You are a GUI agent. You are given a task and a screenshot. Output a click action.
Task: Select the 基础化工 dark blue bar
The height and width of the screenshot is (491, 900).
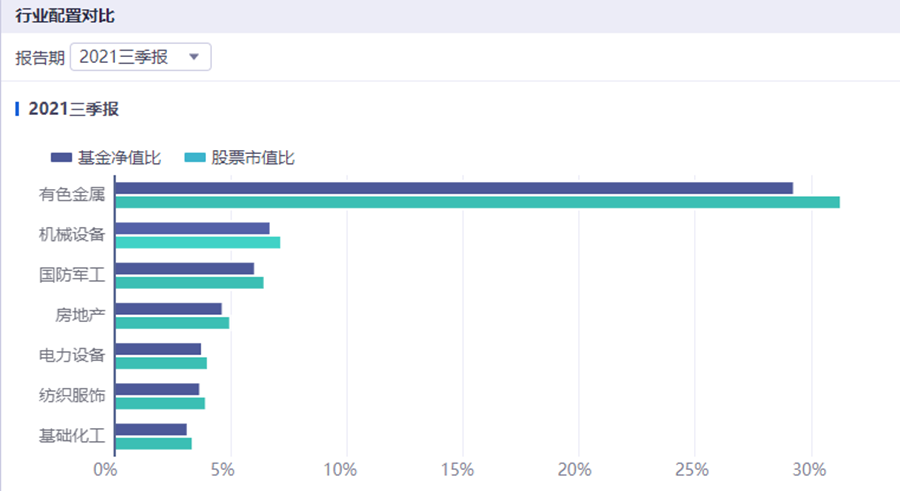(151, 430)
